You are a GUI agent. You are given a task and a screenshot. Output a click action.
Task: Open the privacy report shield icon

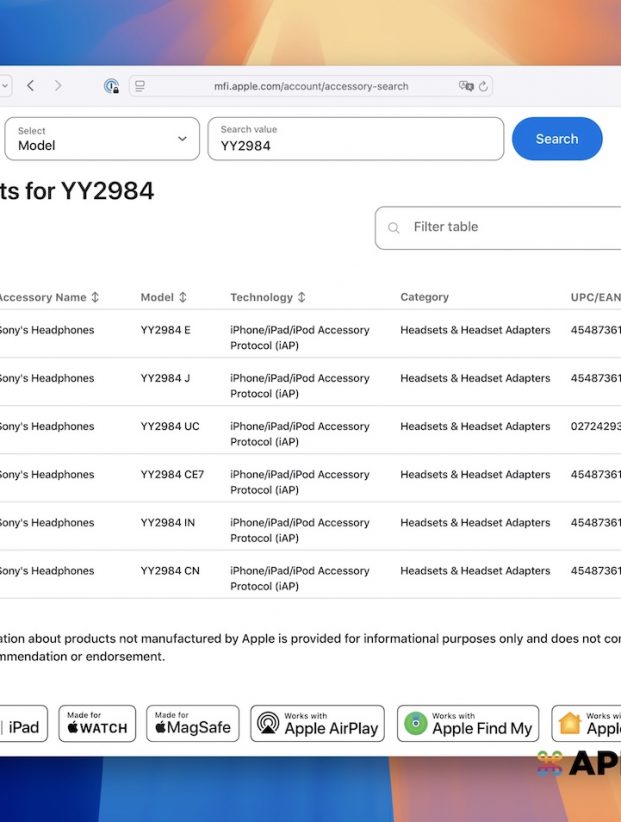tap(111, 86)
